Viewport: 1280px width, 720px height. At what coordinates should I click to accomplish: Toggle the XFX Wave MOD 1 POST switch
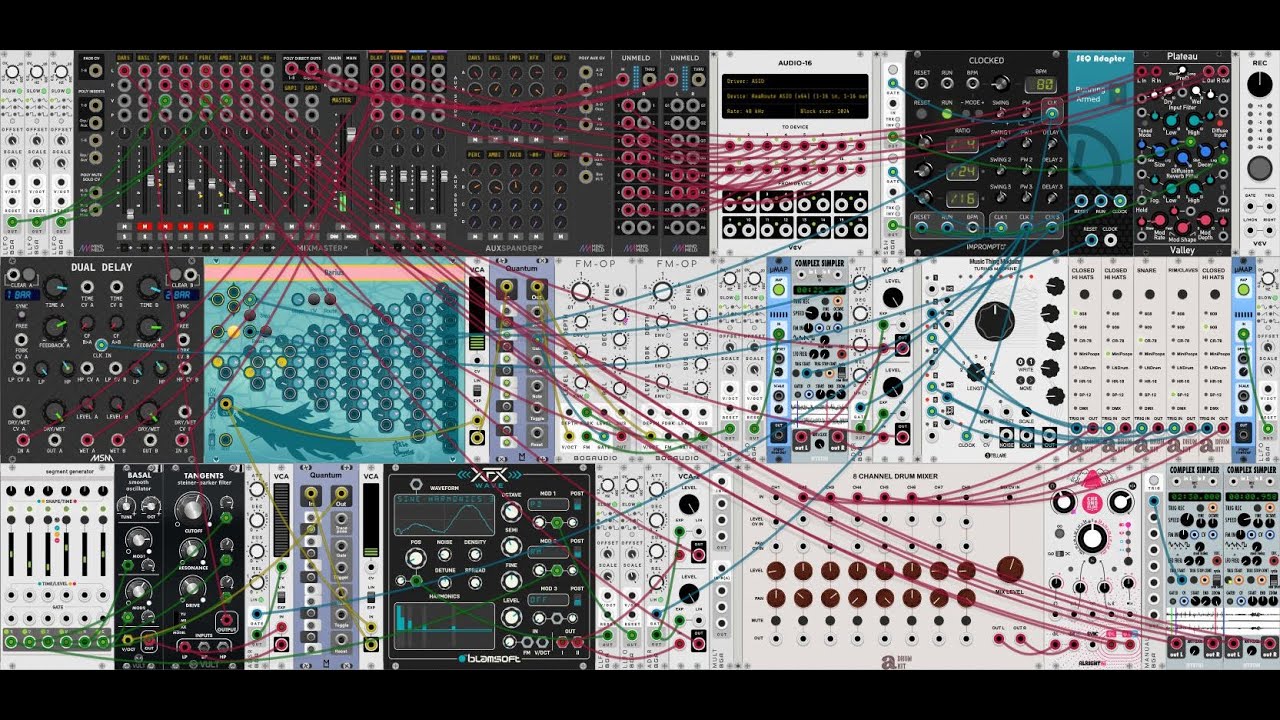click(x=577, y=504)
